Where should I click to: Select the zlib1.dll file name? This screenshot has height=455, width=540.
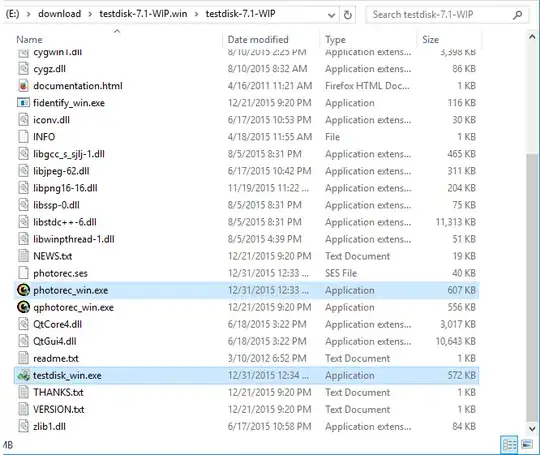[49, 426]
